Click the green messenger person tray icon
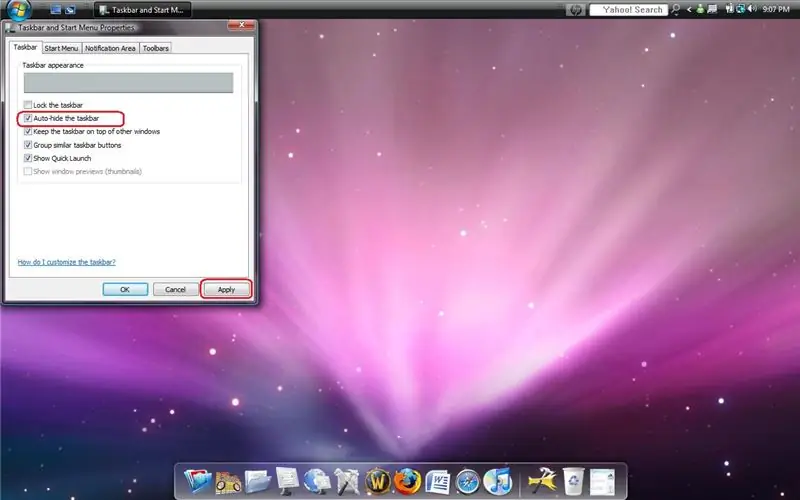The image size is (800, 500). point(701,9)
